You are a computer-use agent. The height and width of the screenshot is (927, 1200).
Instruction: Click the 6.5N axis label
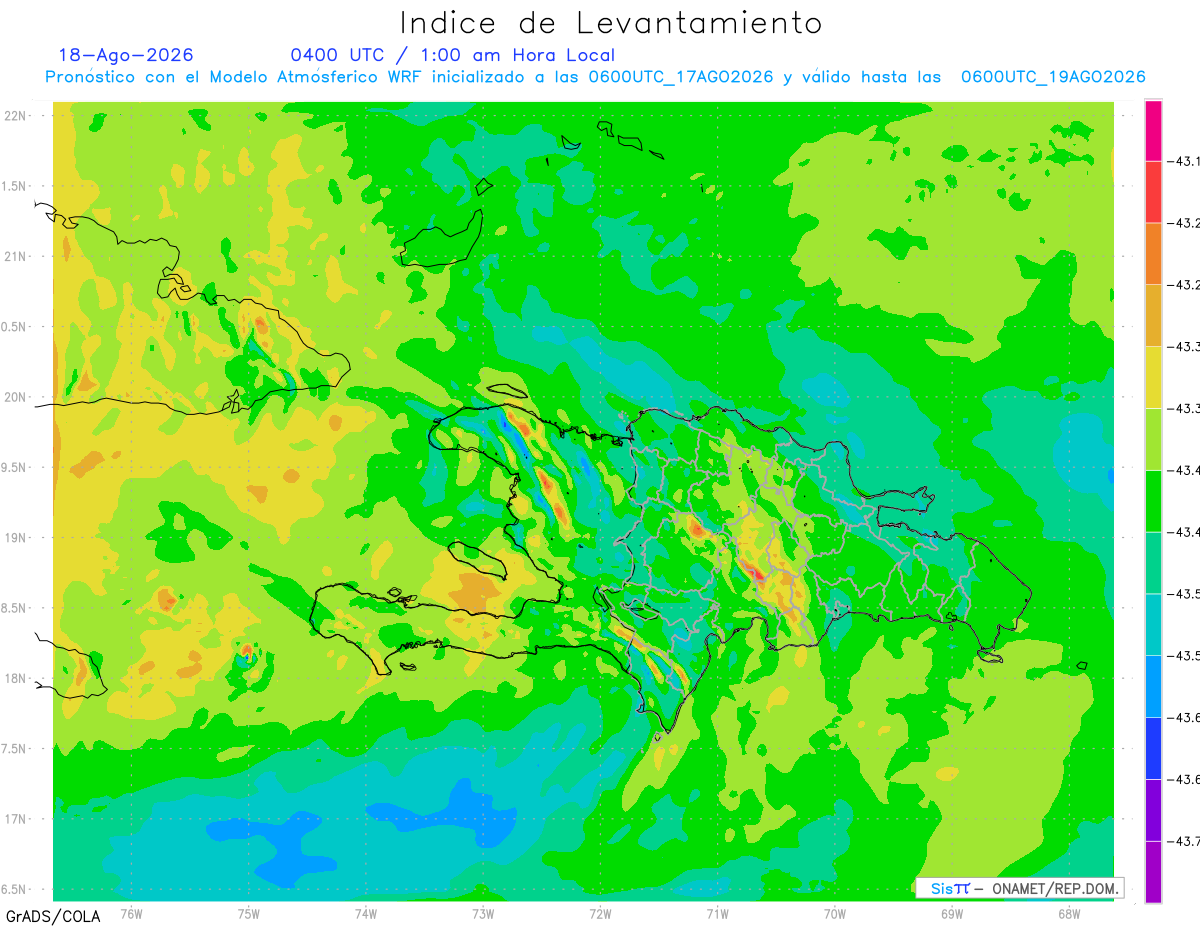click(x=15, y=889)
